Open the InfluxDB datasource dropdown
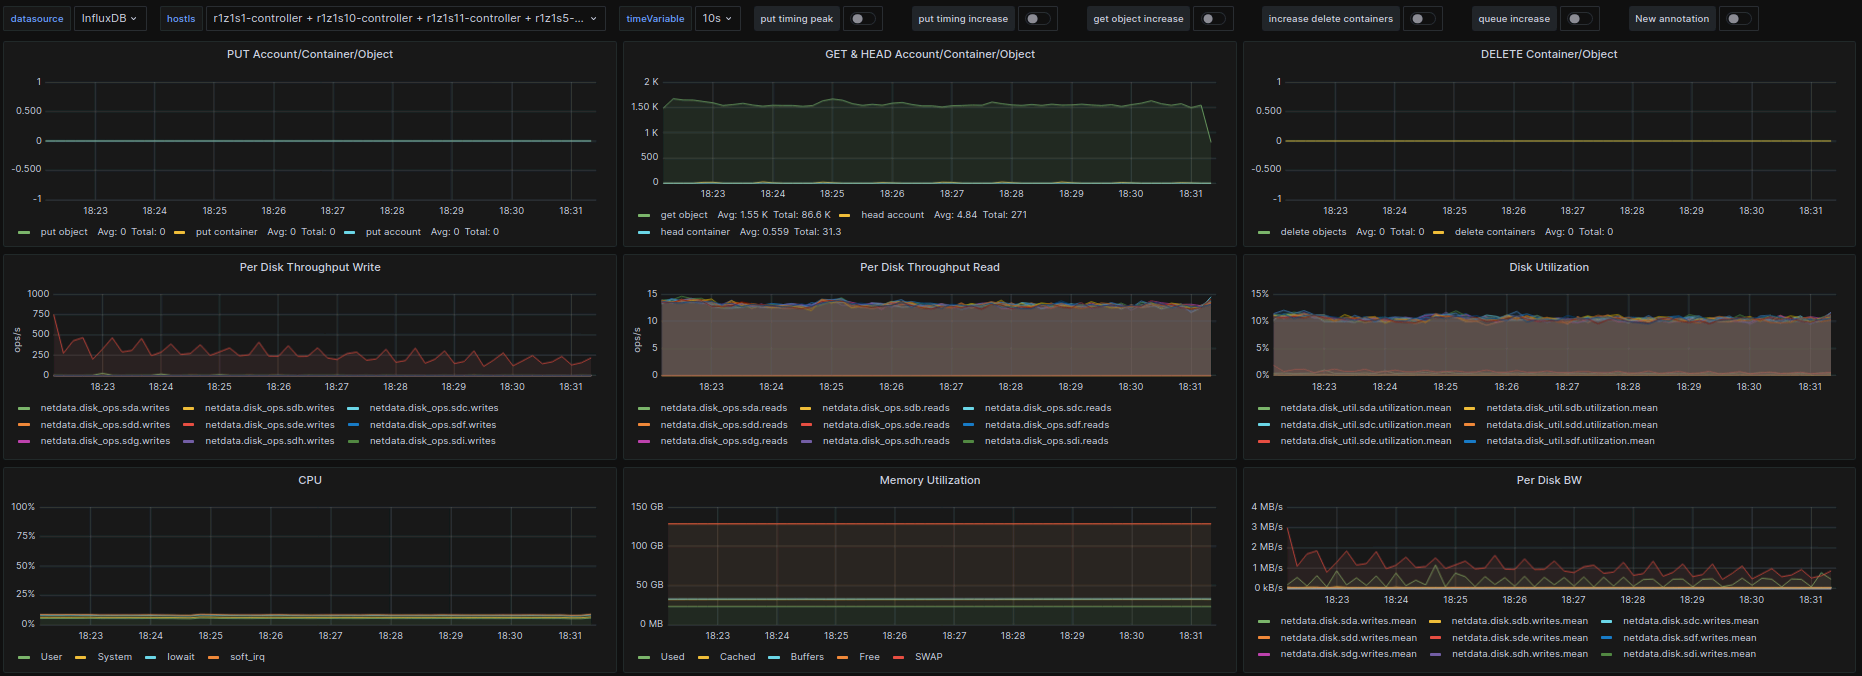Viewport: 1862px width, 676px height. click(x=110, y=19)
